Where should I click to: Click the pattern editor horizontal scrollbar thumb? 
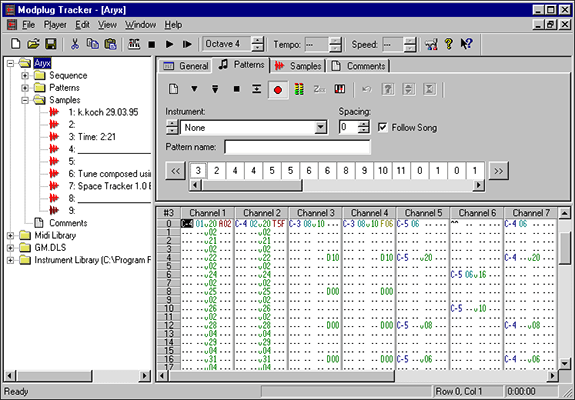[282, 376]
